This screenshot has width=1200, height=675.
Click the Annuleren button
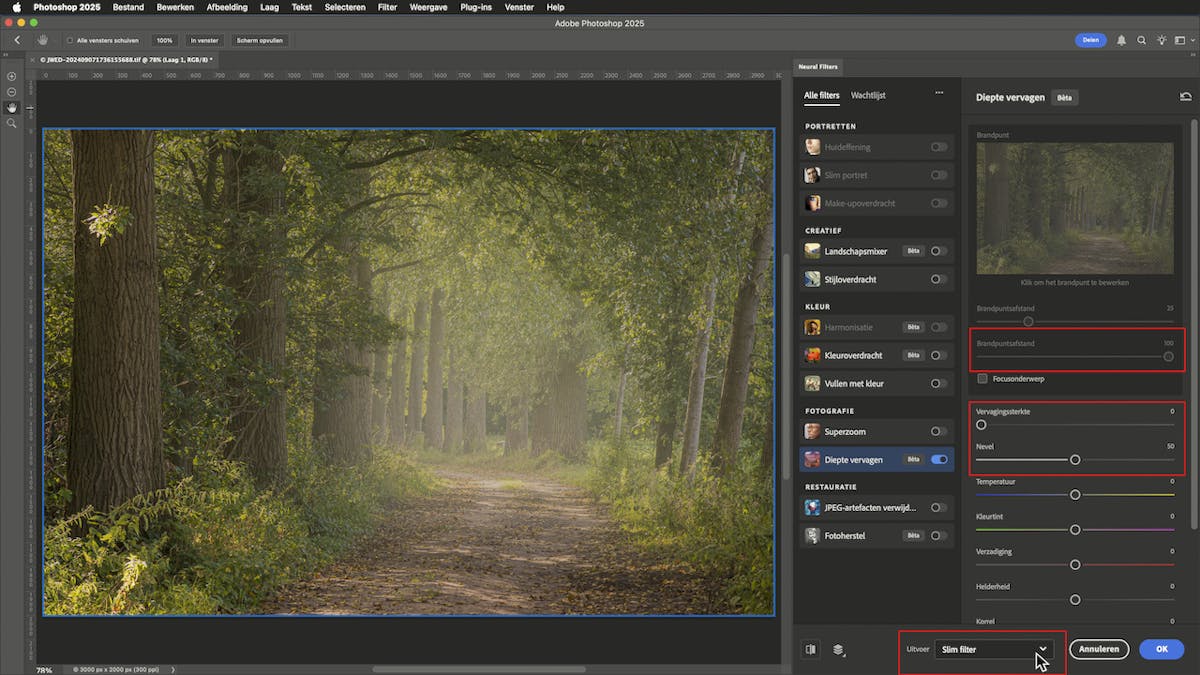coord(1099,649)
